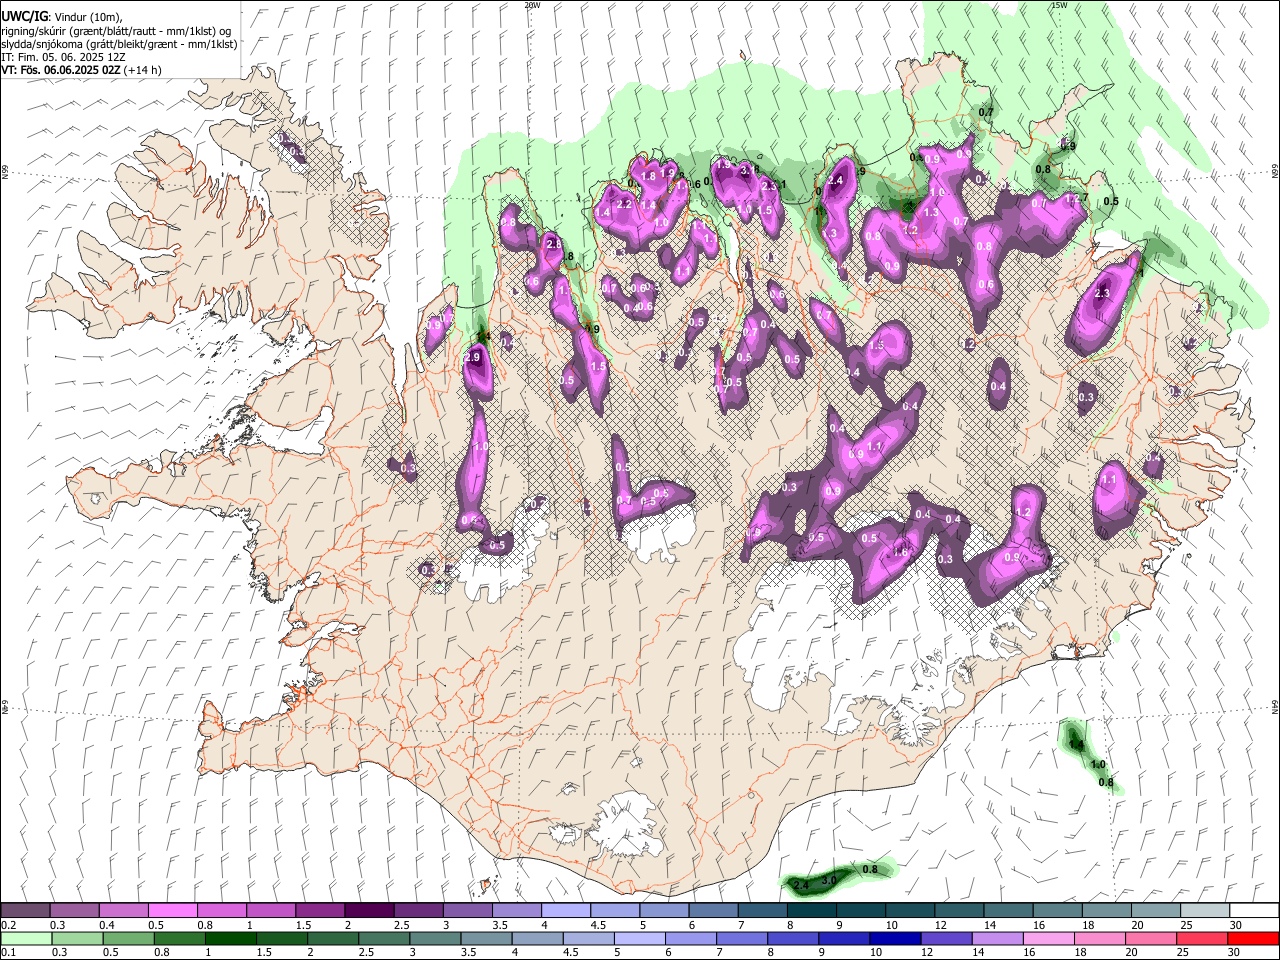
Task: Click the '3.0' rain value over the southern sea
Action: pos(829,880)
